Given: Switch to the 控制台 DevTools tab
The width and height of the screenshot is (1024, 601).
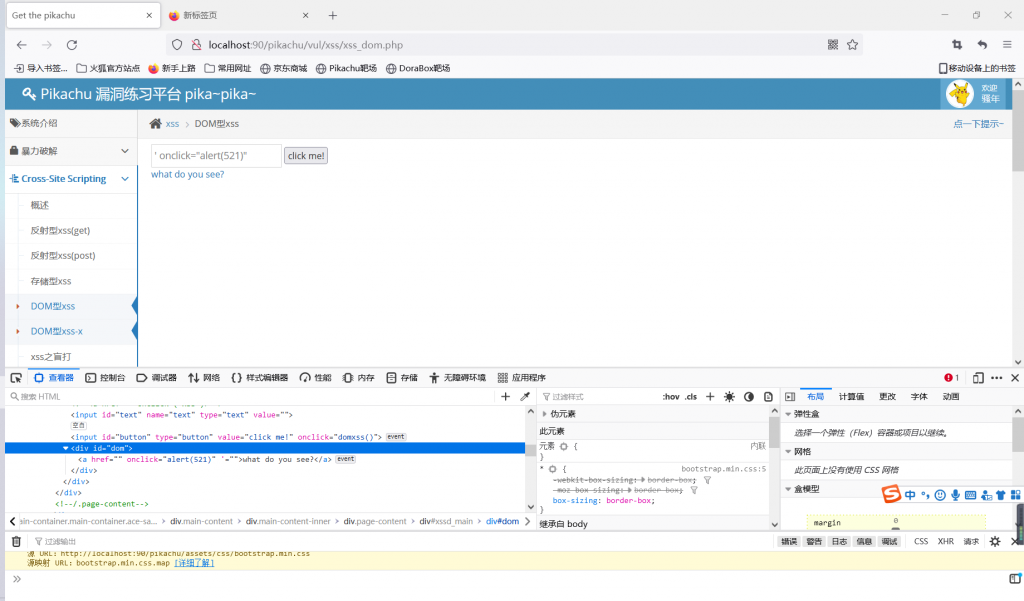Looking at the screenshot, I should tap(106, 378).
